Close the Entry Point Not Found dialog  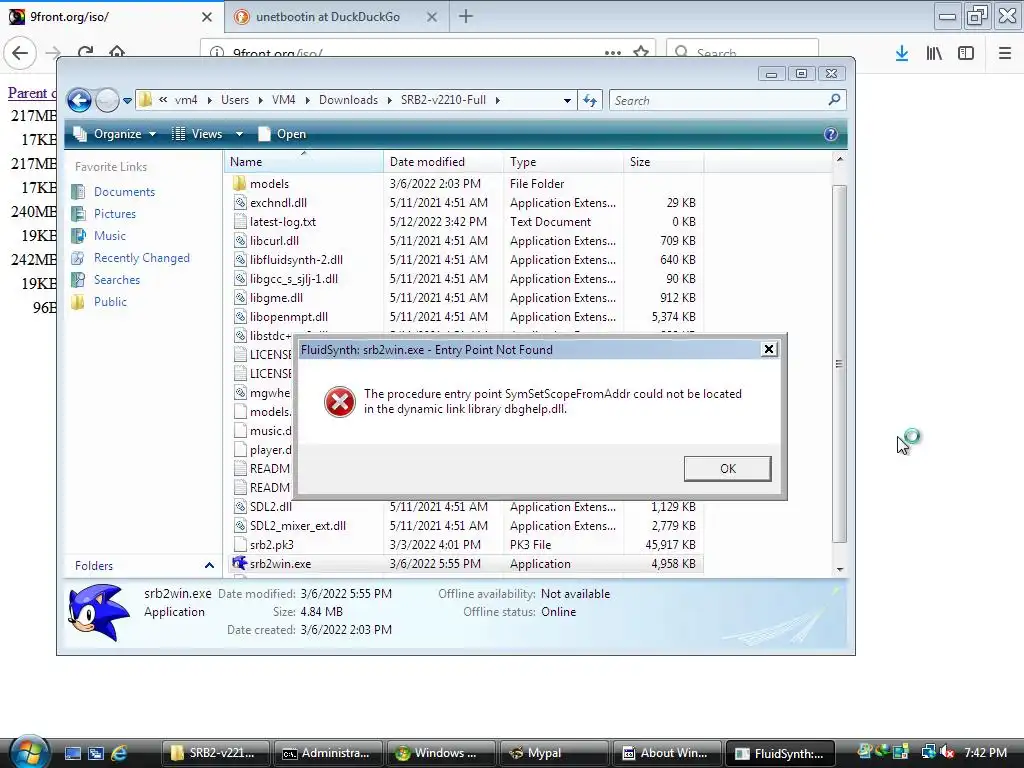click(x=769, y=349)
